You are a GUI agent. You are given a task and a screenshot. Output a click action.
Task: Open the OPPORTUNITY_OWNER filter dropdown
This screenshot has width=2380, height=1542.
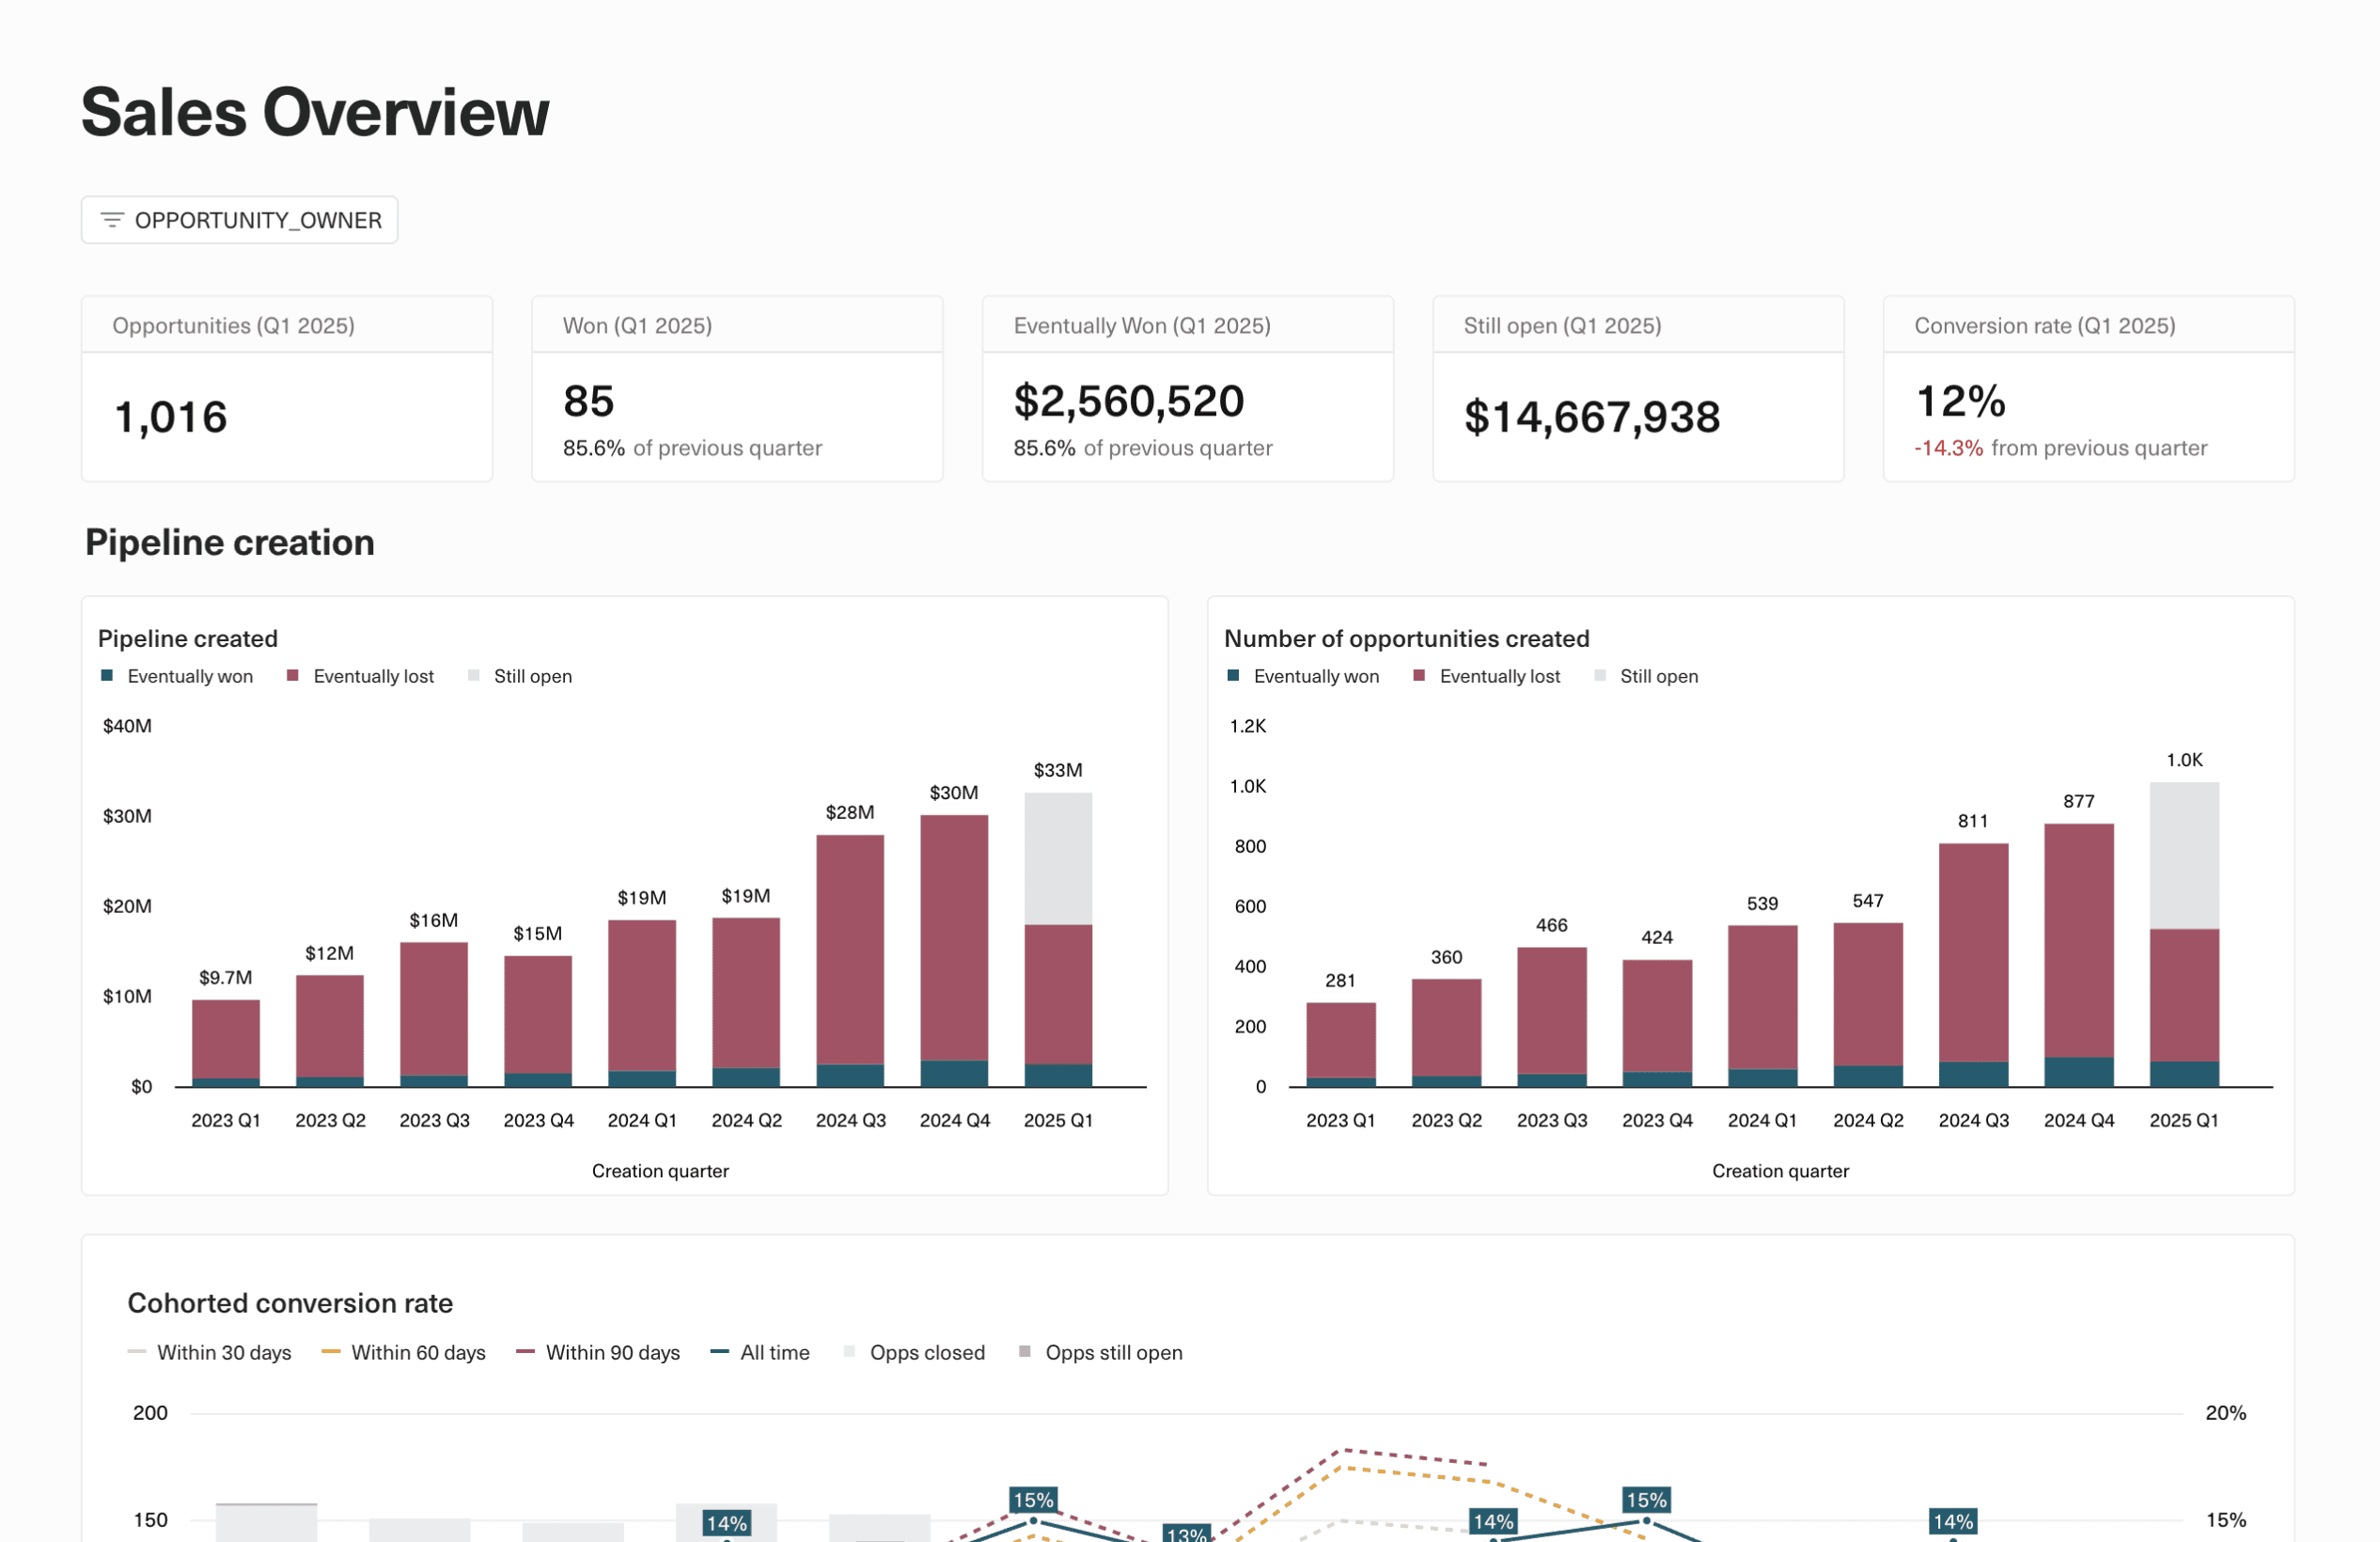[x=240, y=219]
